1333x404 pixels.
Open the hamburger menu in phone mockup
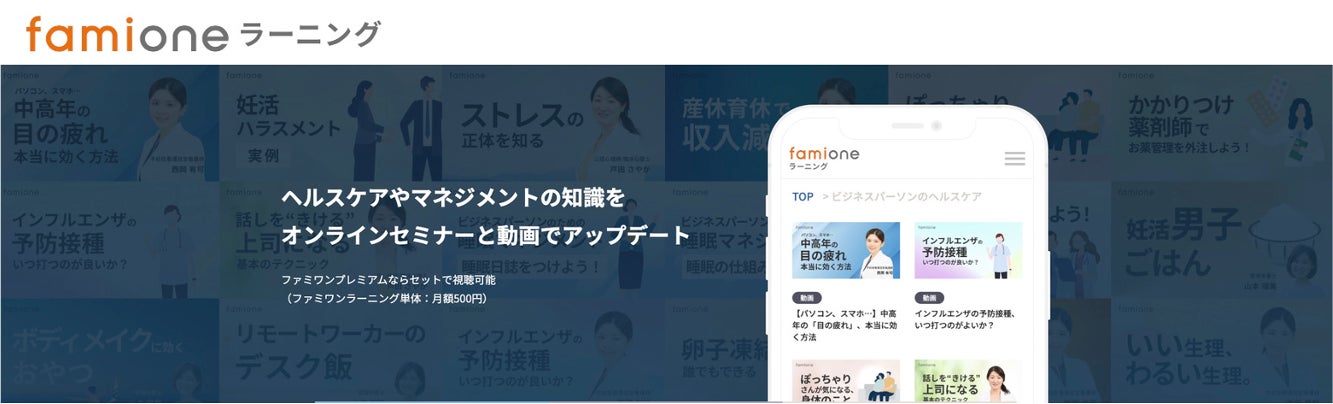coord(1014,159)
